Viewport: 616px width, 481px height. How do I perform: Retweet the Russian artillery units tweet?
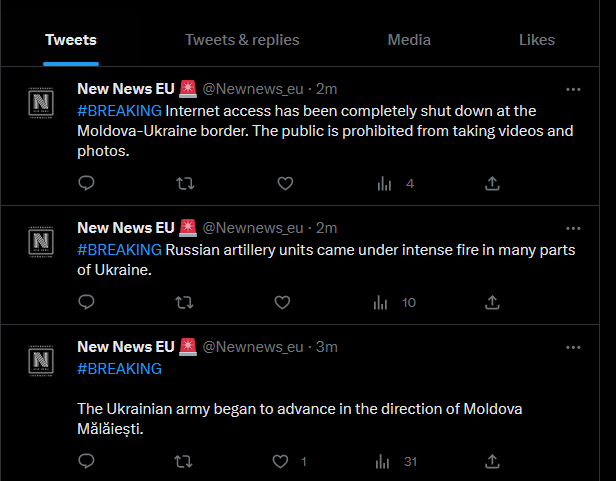[184, 302]
